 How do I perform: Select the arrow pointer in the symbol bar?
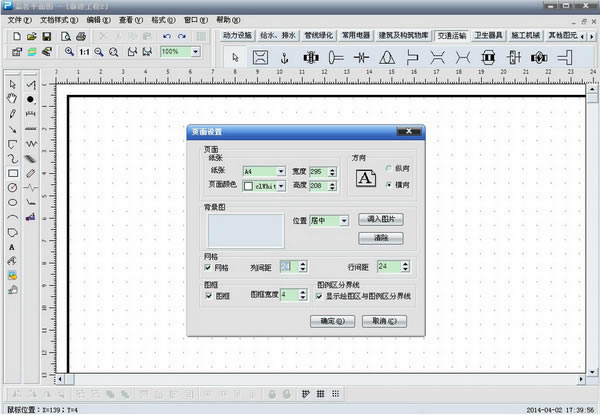tap(236, 58)
